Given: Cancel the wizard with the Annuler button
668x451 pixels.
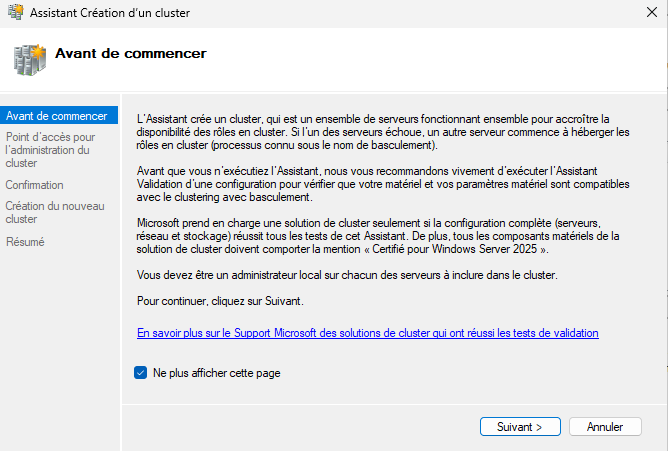Looking at the screenshot, I should 605,427.
